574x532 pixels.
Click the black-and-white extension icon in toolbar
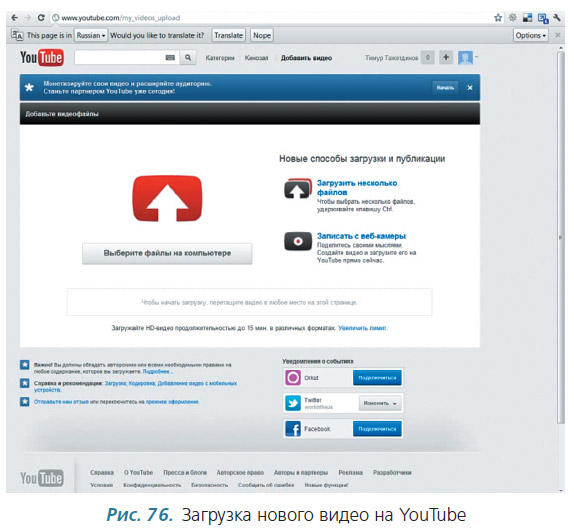click(527, 18)
